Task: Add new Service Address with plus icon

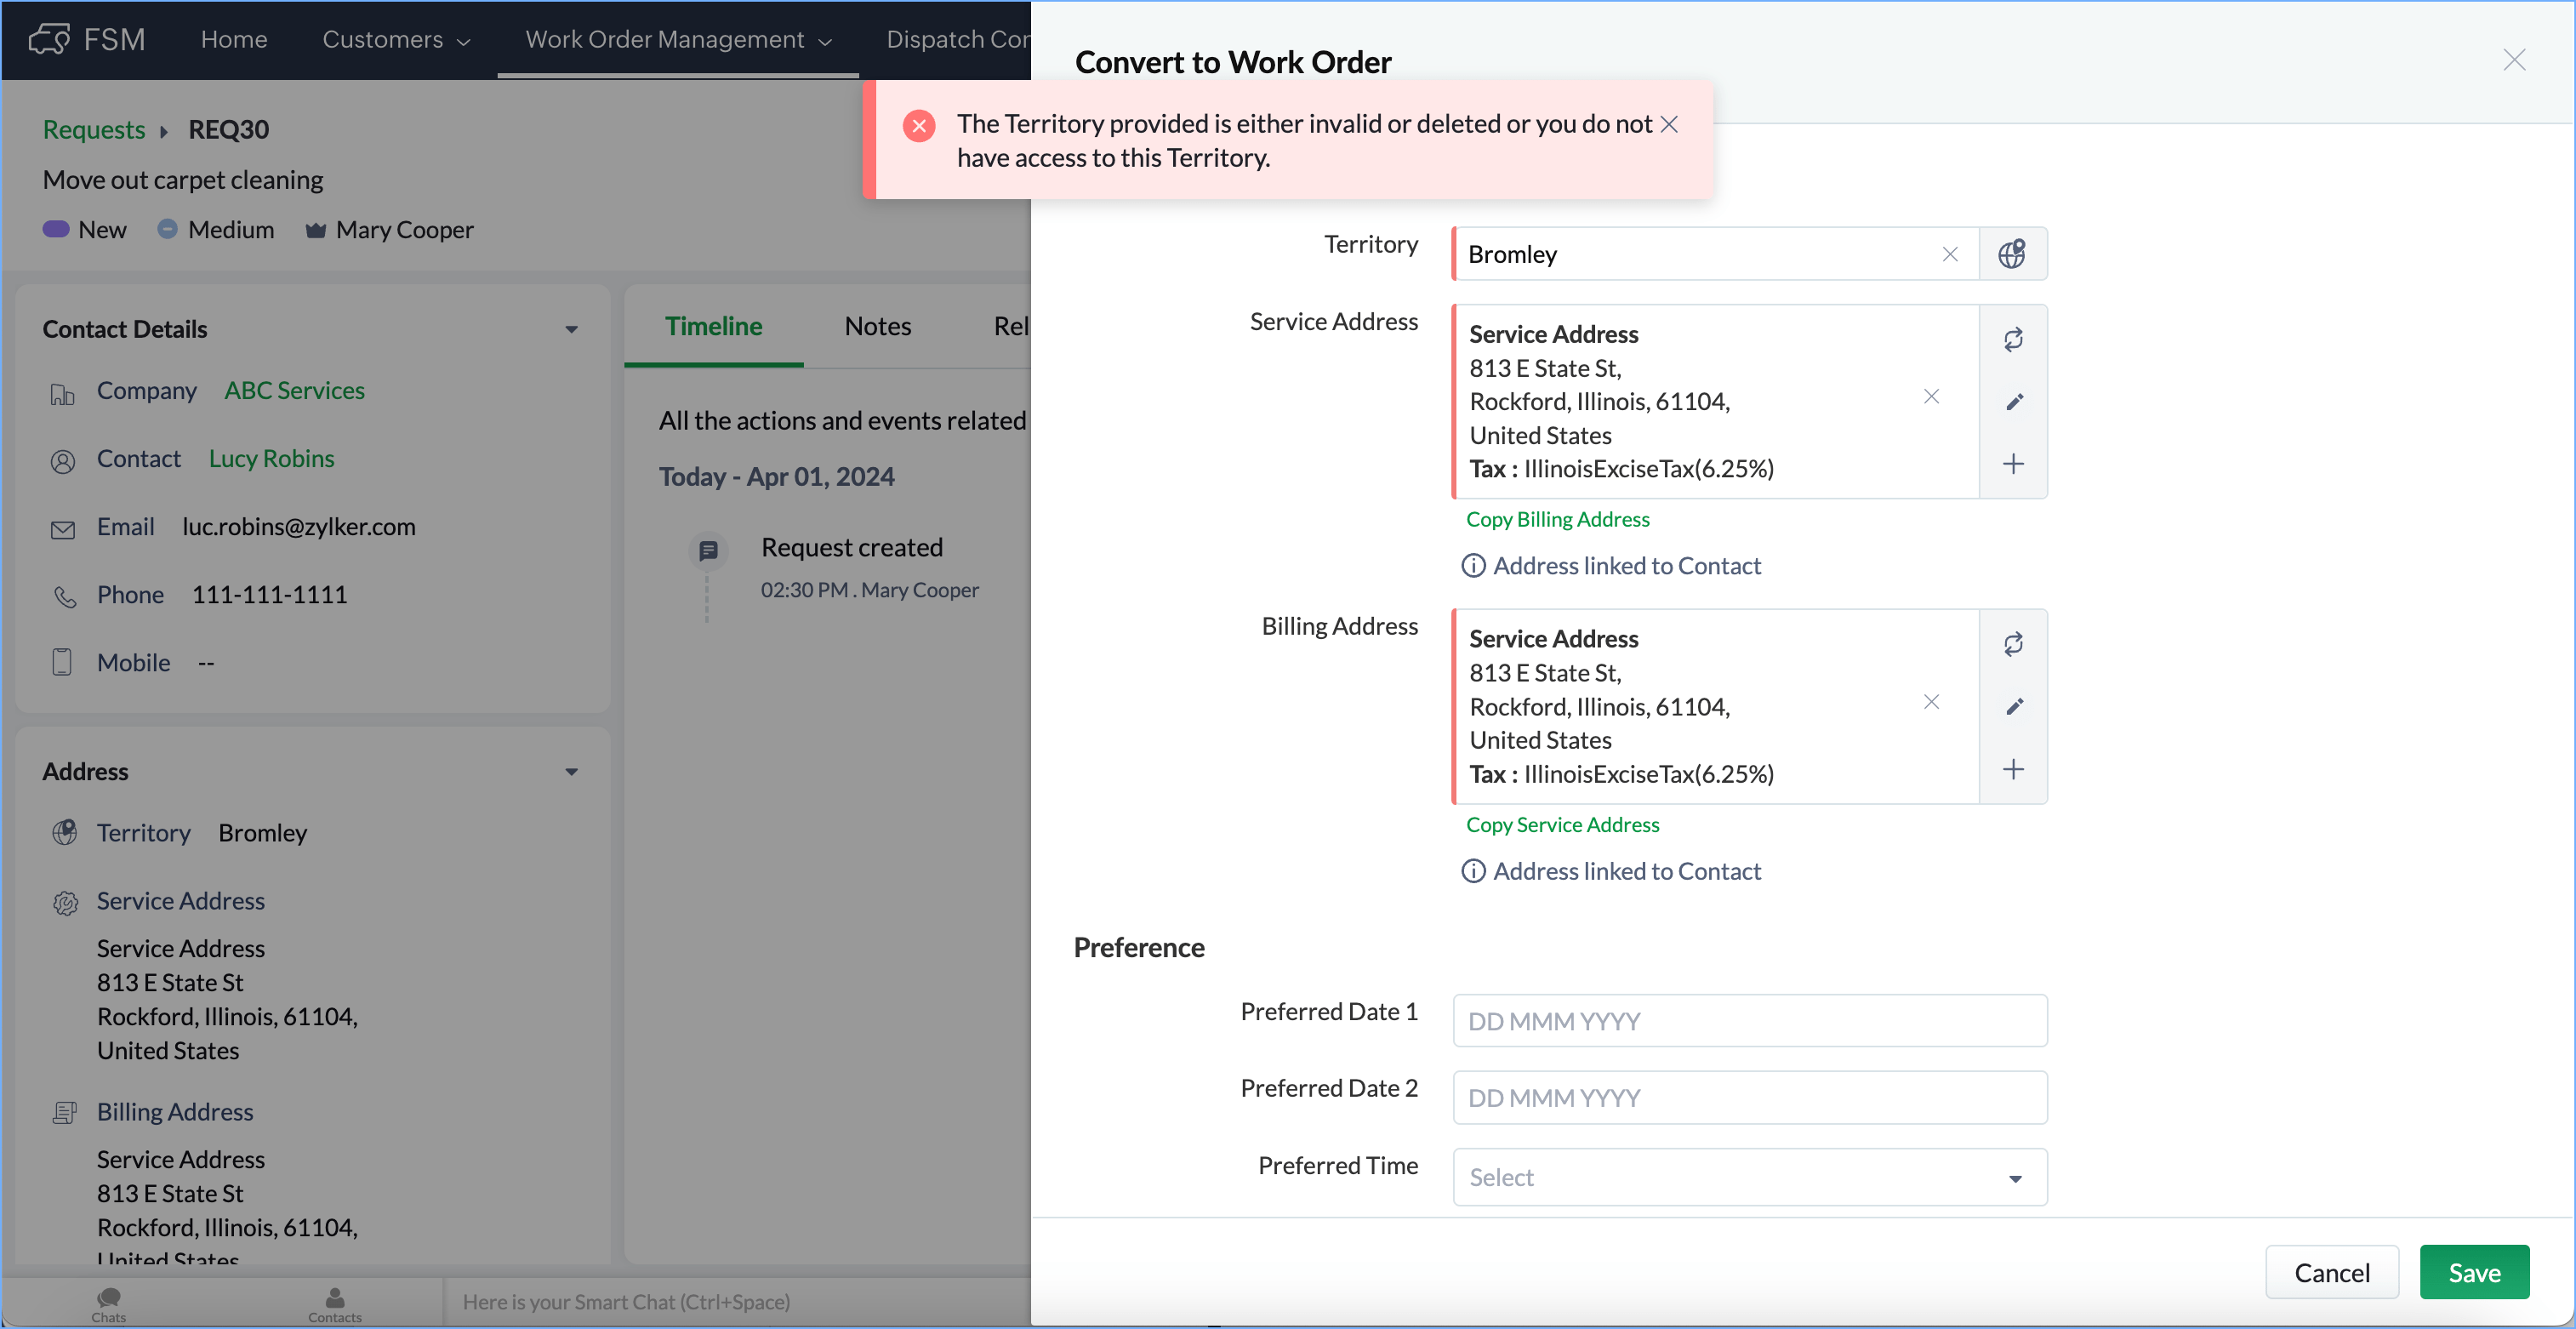Action: coord(2013,464)
